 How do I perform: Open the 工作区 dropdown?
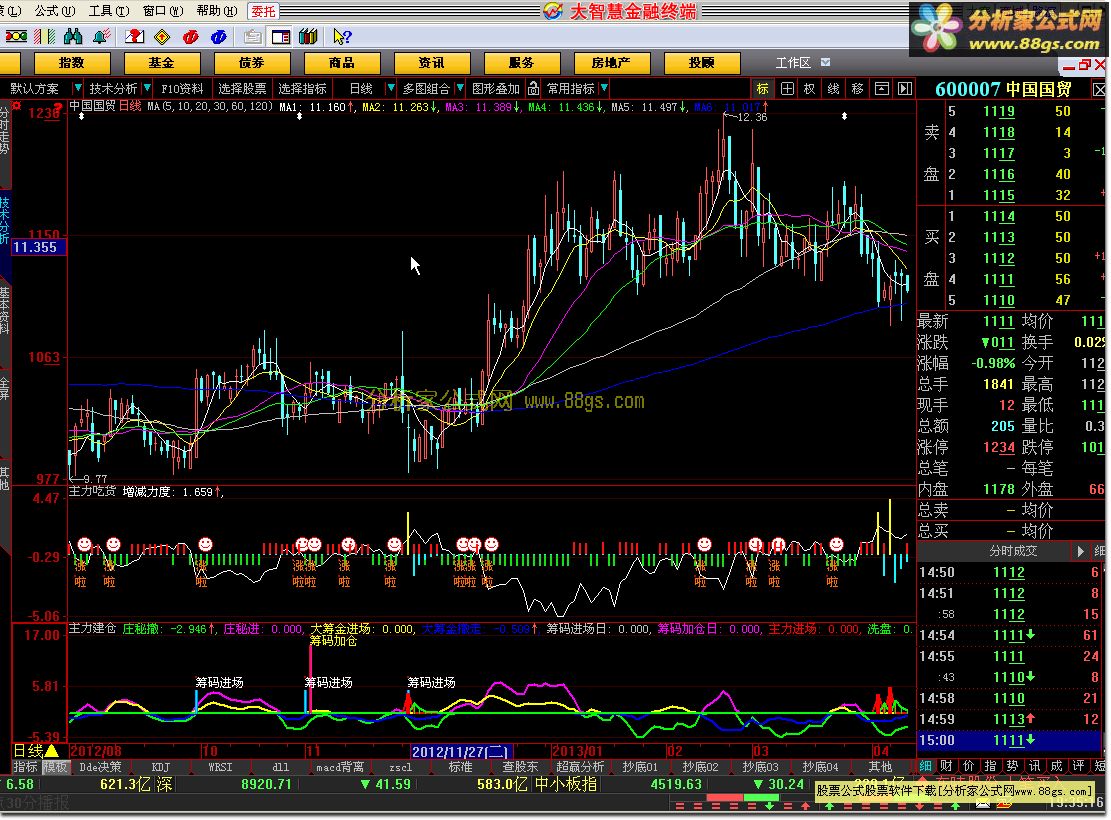(x=825, y=62)
